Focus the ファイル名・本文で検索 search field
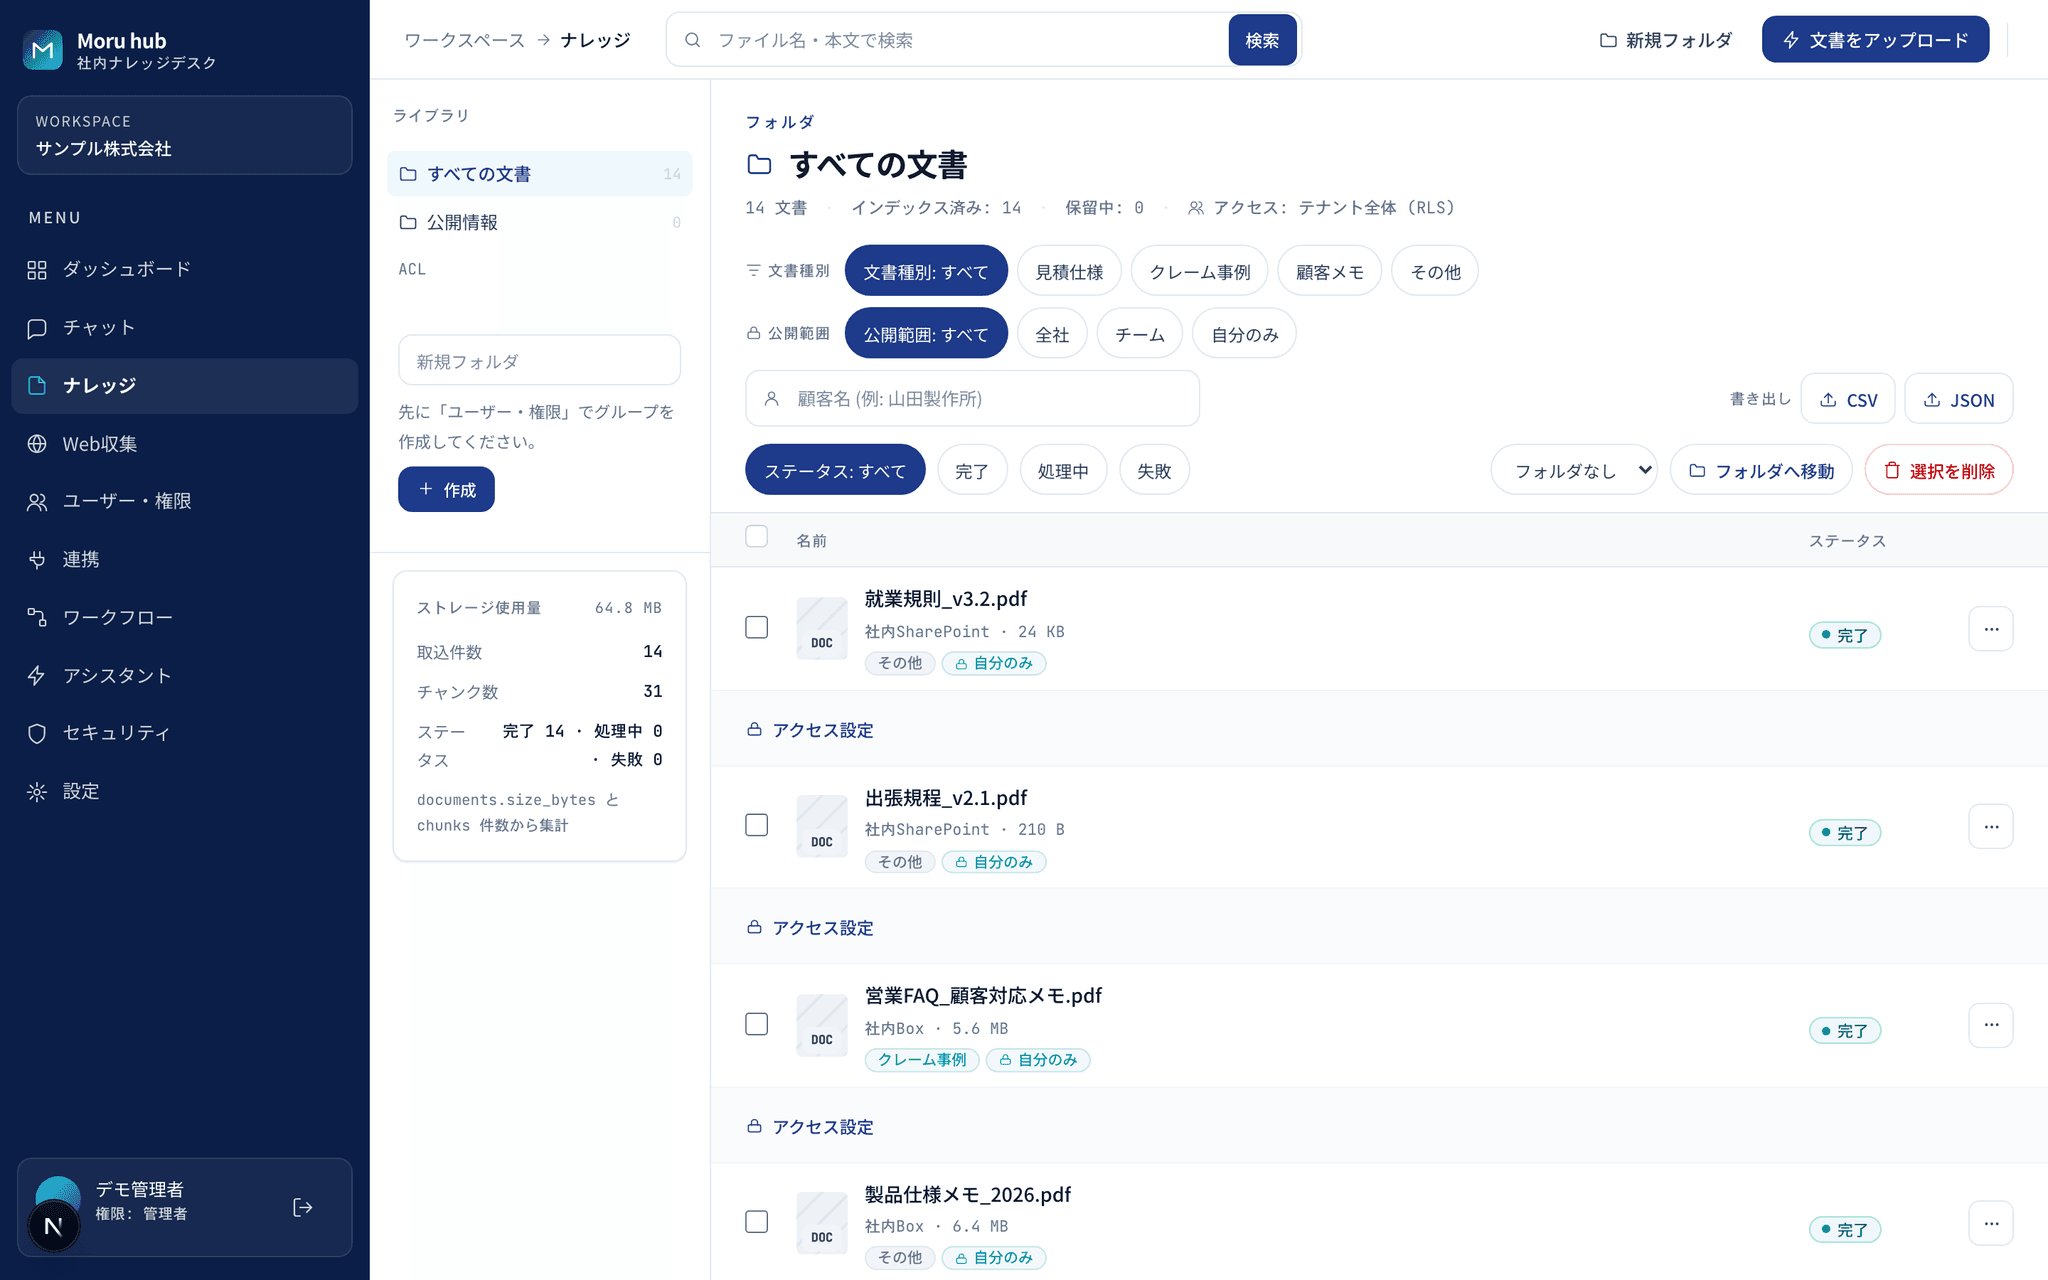The width and height of the screenshot is (2048, 1280). tap(948, 40)
